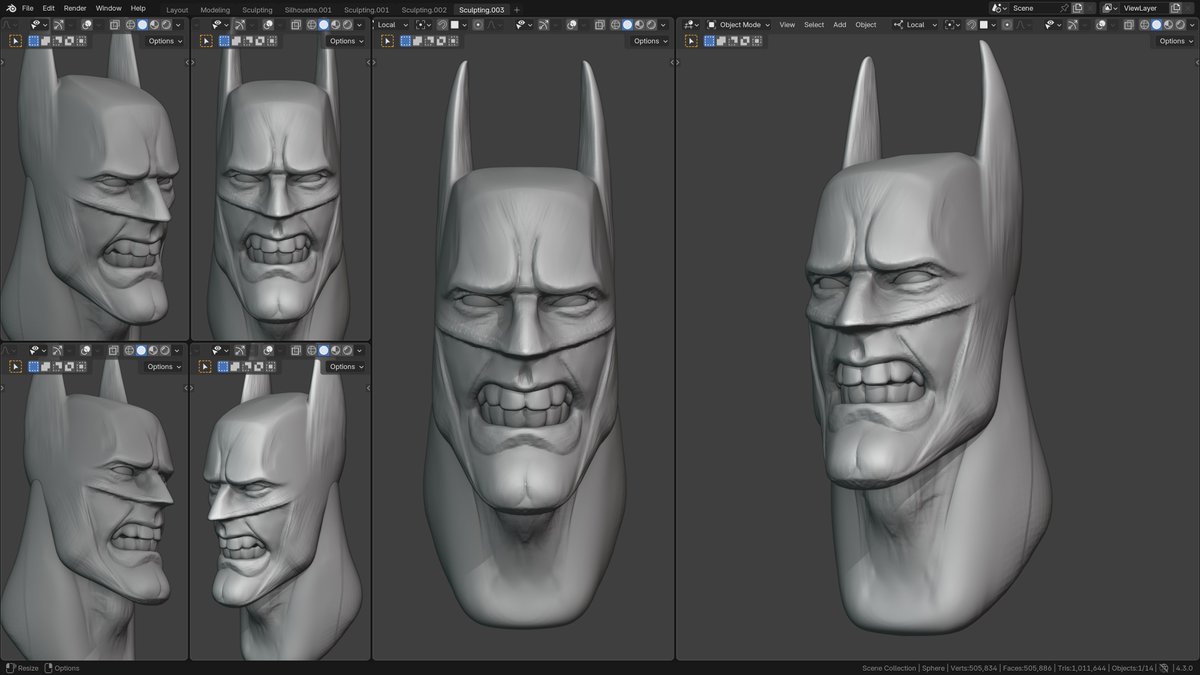Viewport: 1200px width, 675px height.
Task: Set center viewport to material preview
Action: tap(639, 25)
